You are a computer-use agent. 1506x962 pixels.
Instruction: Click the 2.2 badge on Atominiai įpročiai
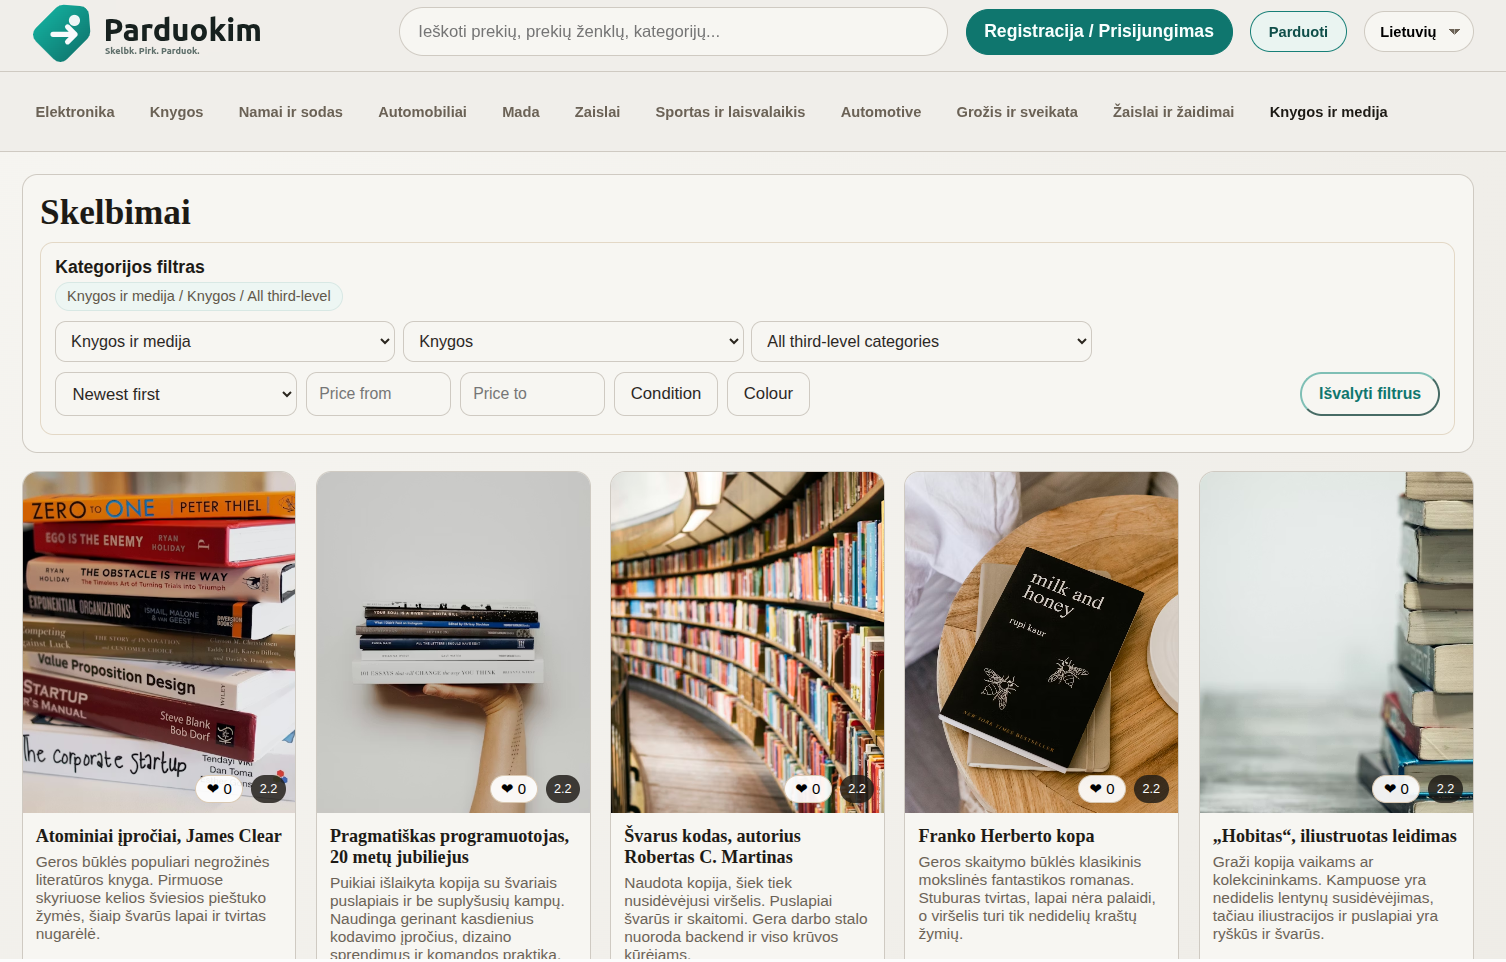pyautogui.click(x=269, y=789)
